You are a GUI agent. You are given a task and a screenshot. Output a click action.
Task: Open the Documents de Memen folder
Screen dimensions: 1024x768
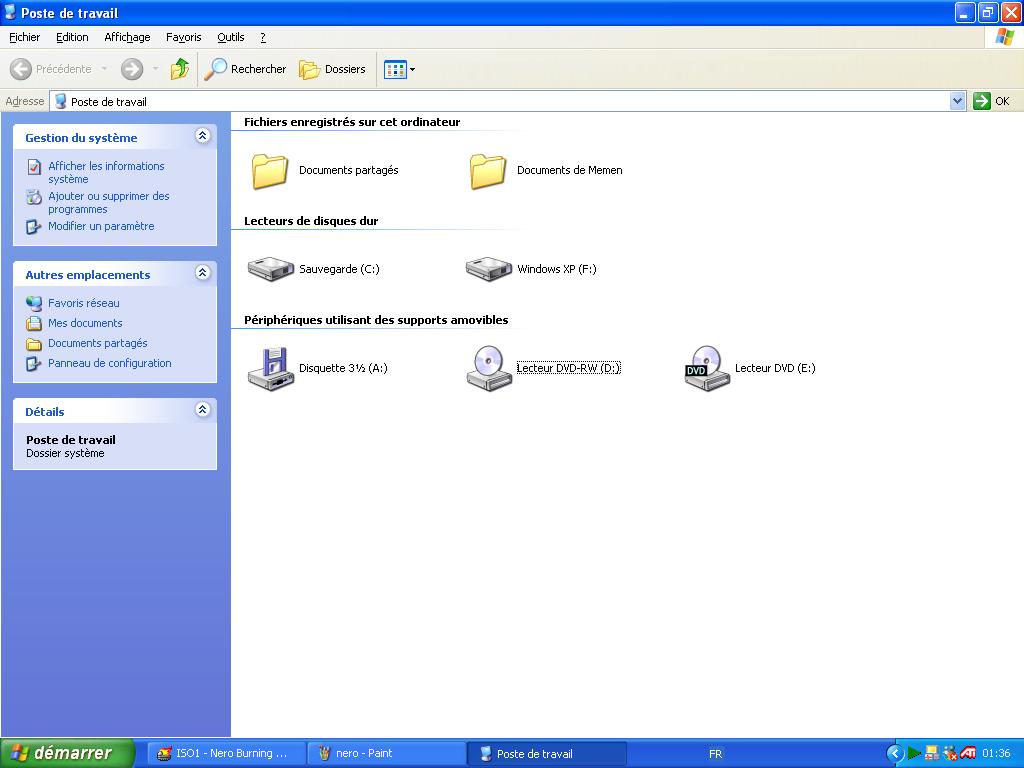[489, 171]
